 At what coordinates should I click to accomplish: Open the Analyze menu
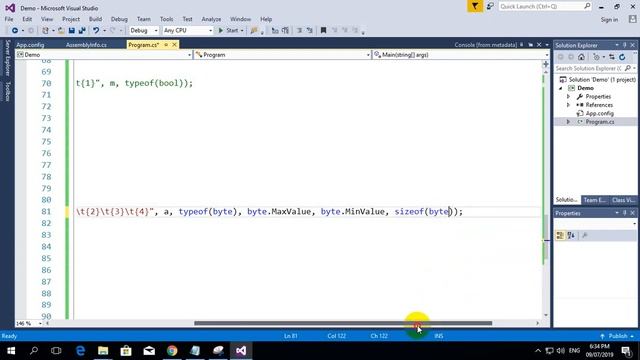(211, 19)
